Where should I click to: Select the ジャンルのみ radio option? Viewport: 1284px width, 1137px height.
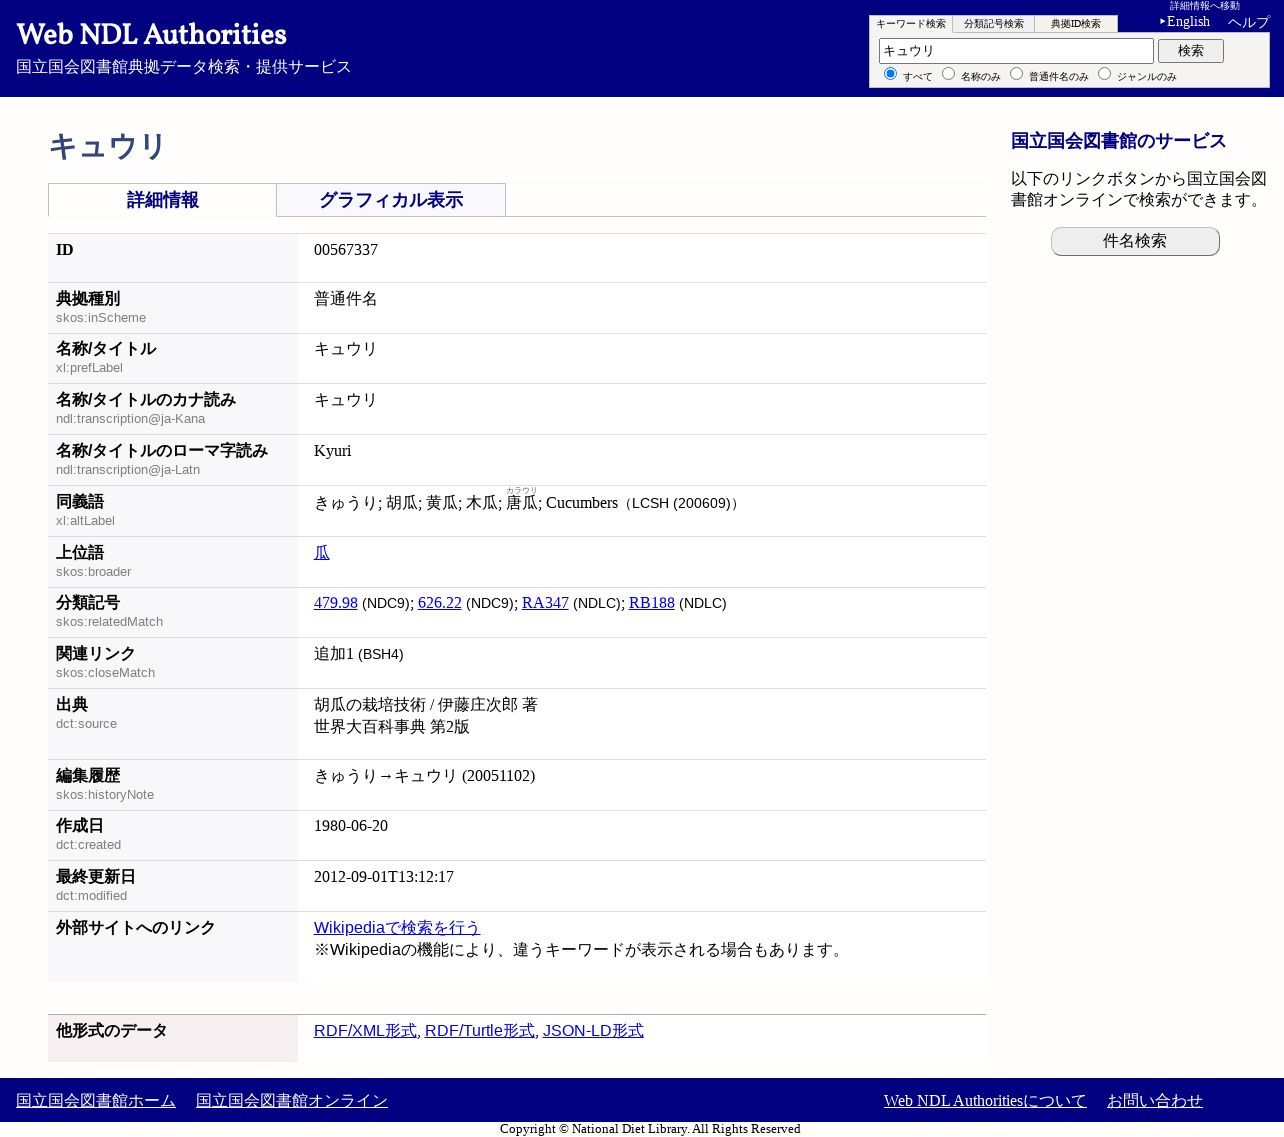pyautogui.click(x=1104, y=73)
